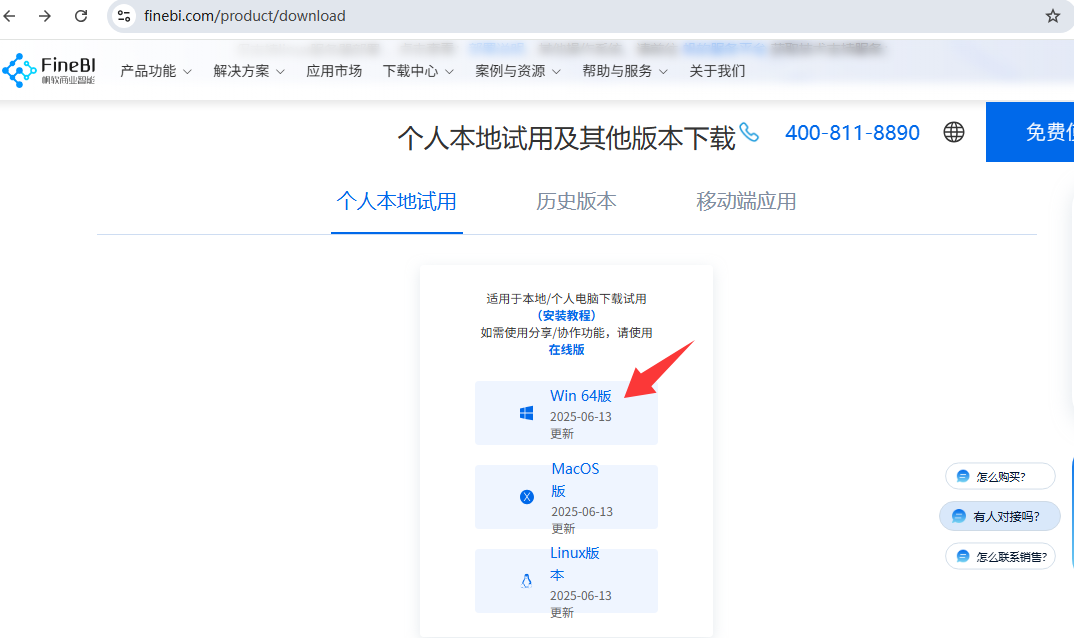The image size is (1074, 638).
Task: Click the MacOS X icon
Action: coord(527,497)
